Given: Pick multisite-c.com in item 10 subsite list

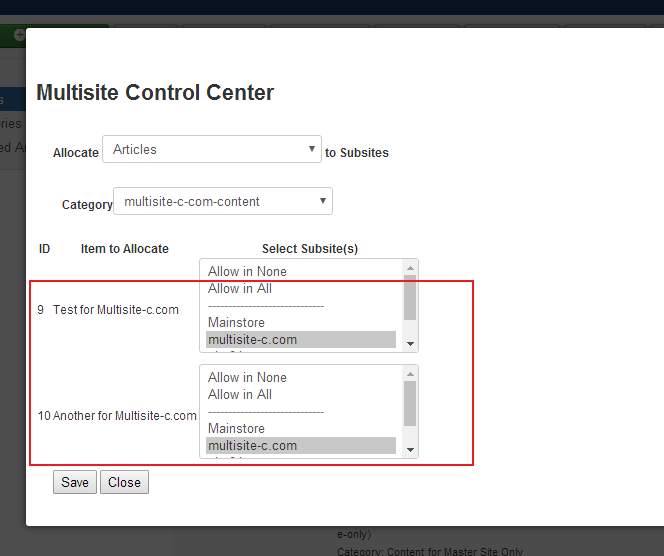Looking at the screenshot, I should click(252, 446).
